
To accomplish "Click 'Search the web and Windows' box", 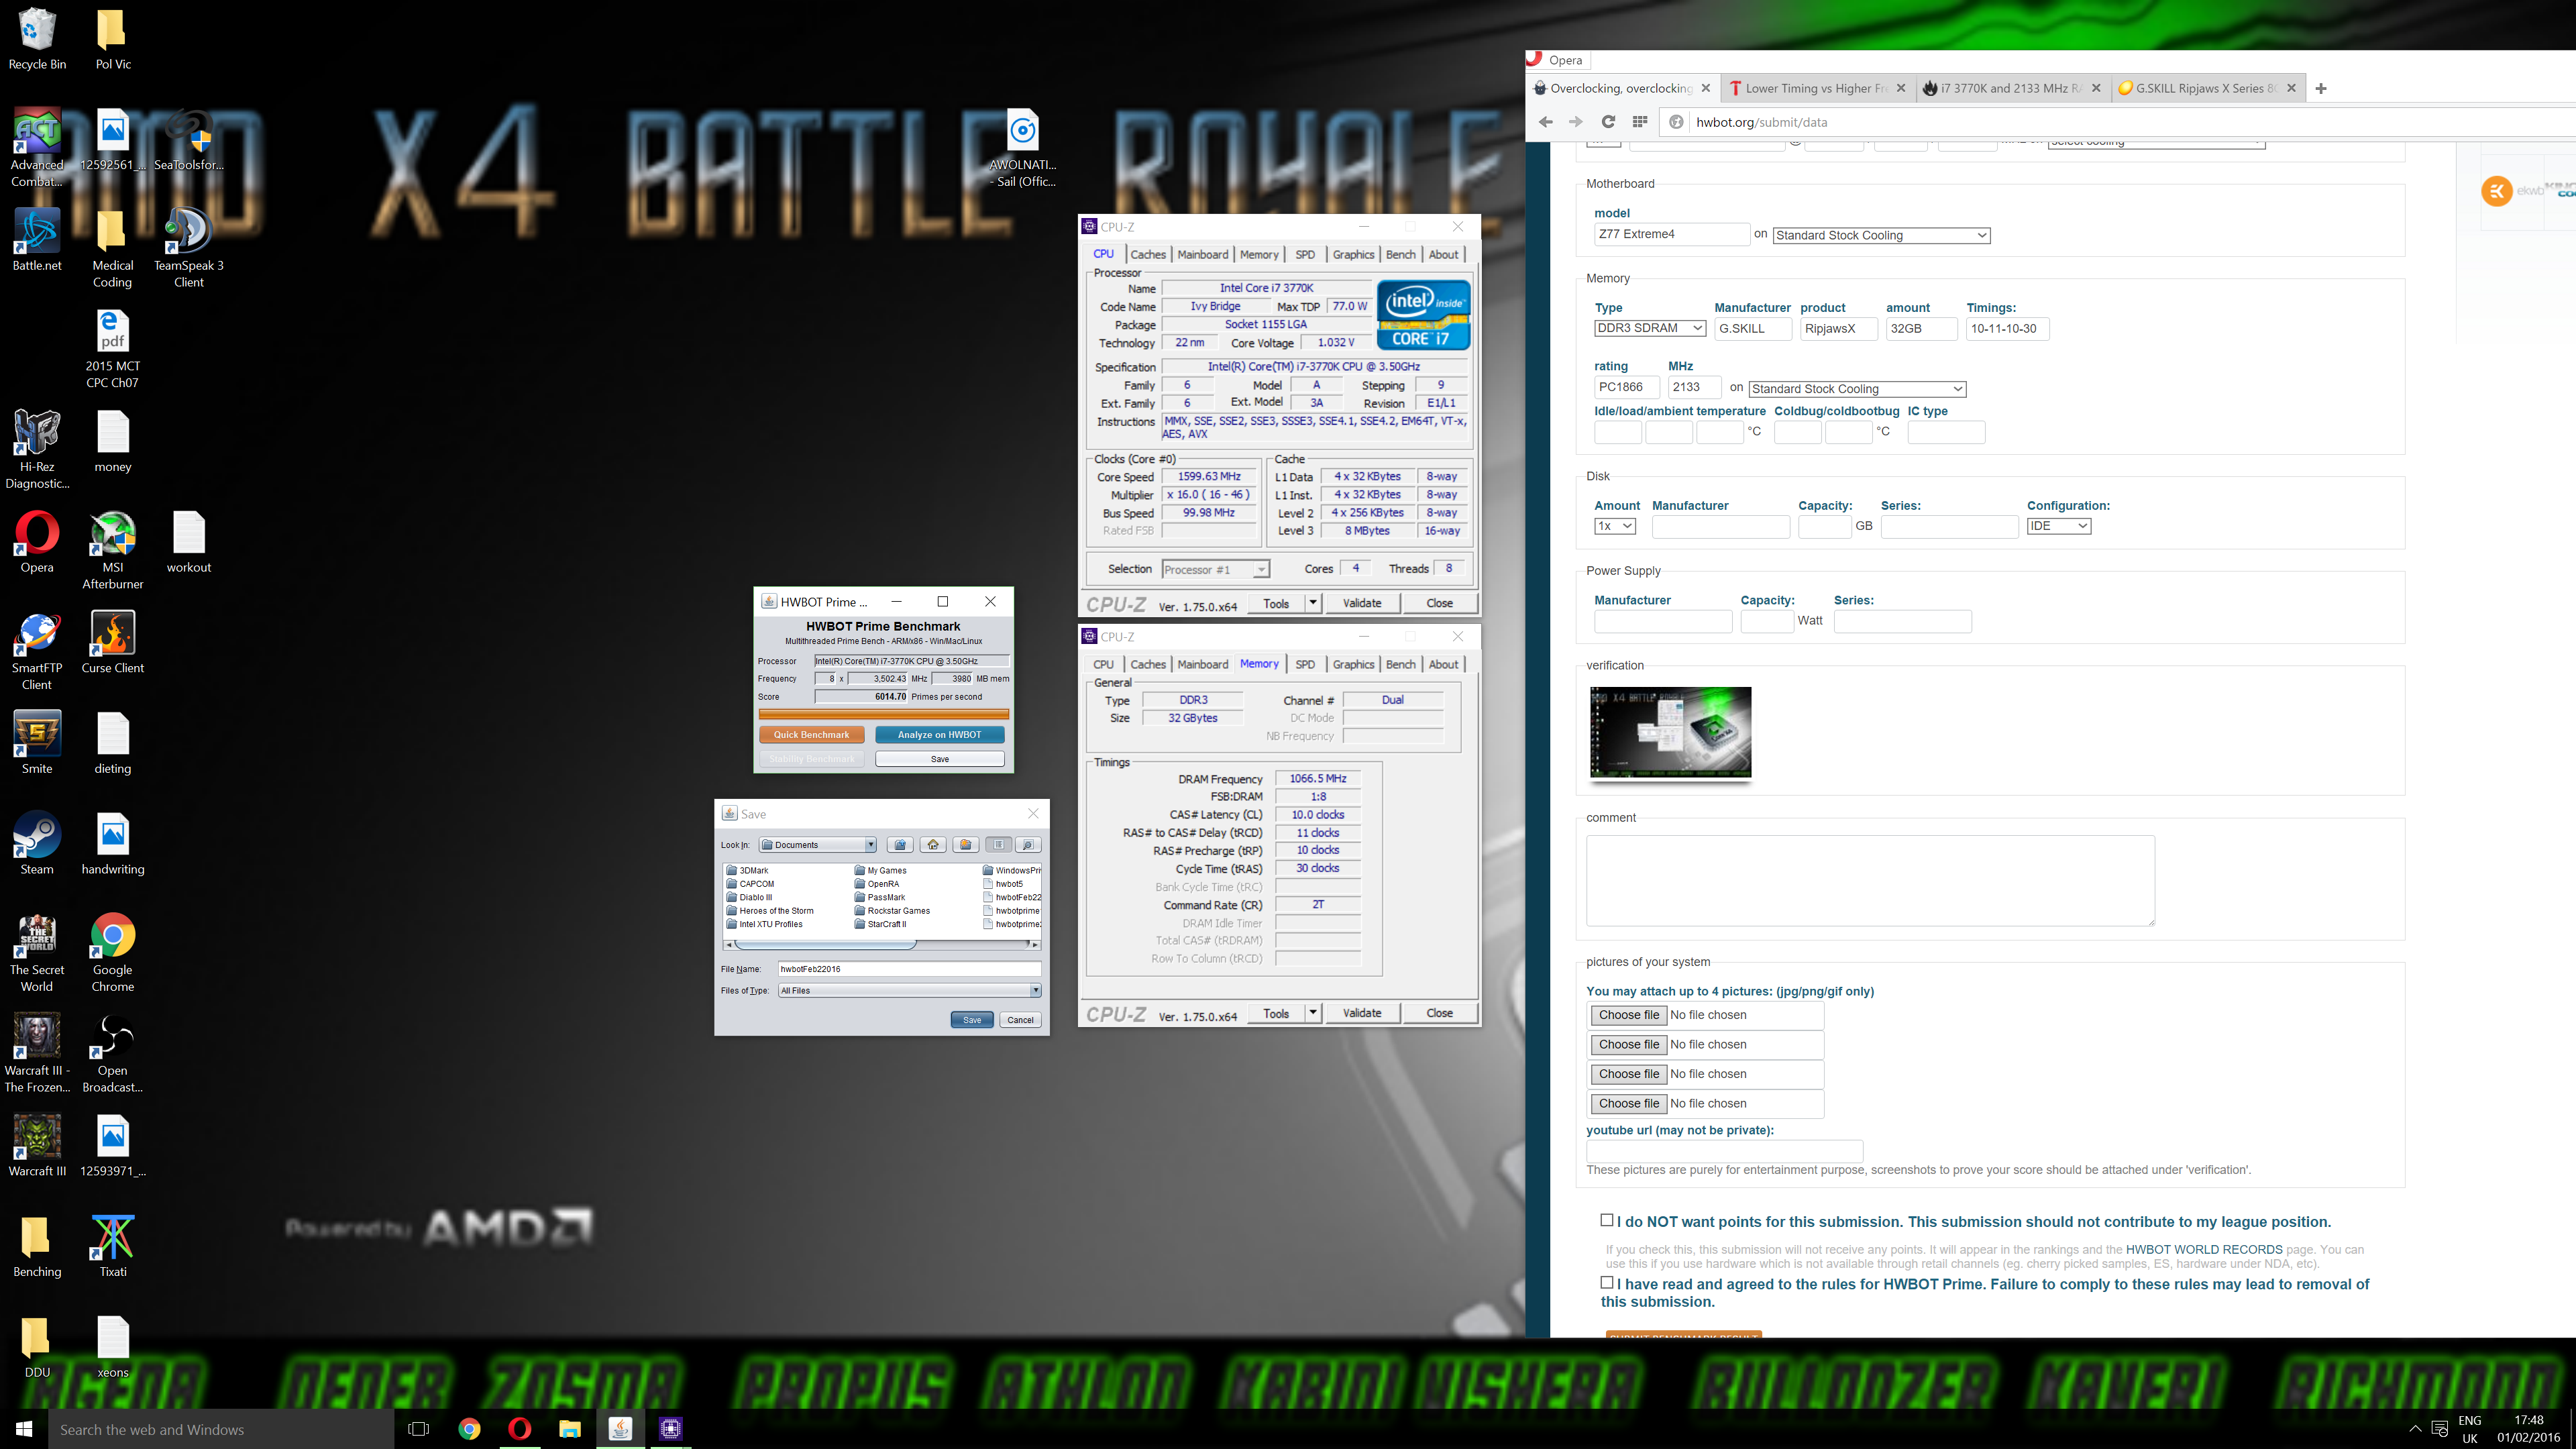I will [x=220, y=1430].
